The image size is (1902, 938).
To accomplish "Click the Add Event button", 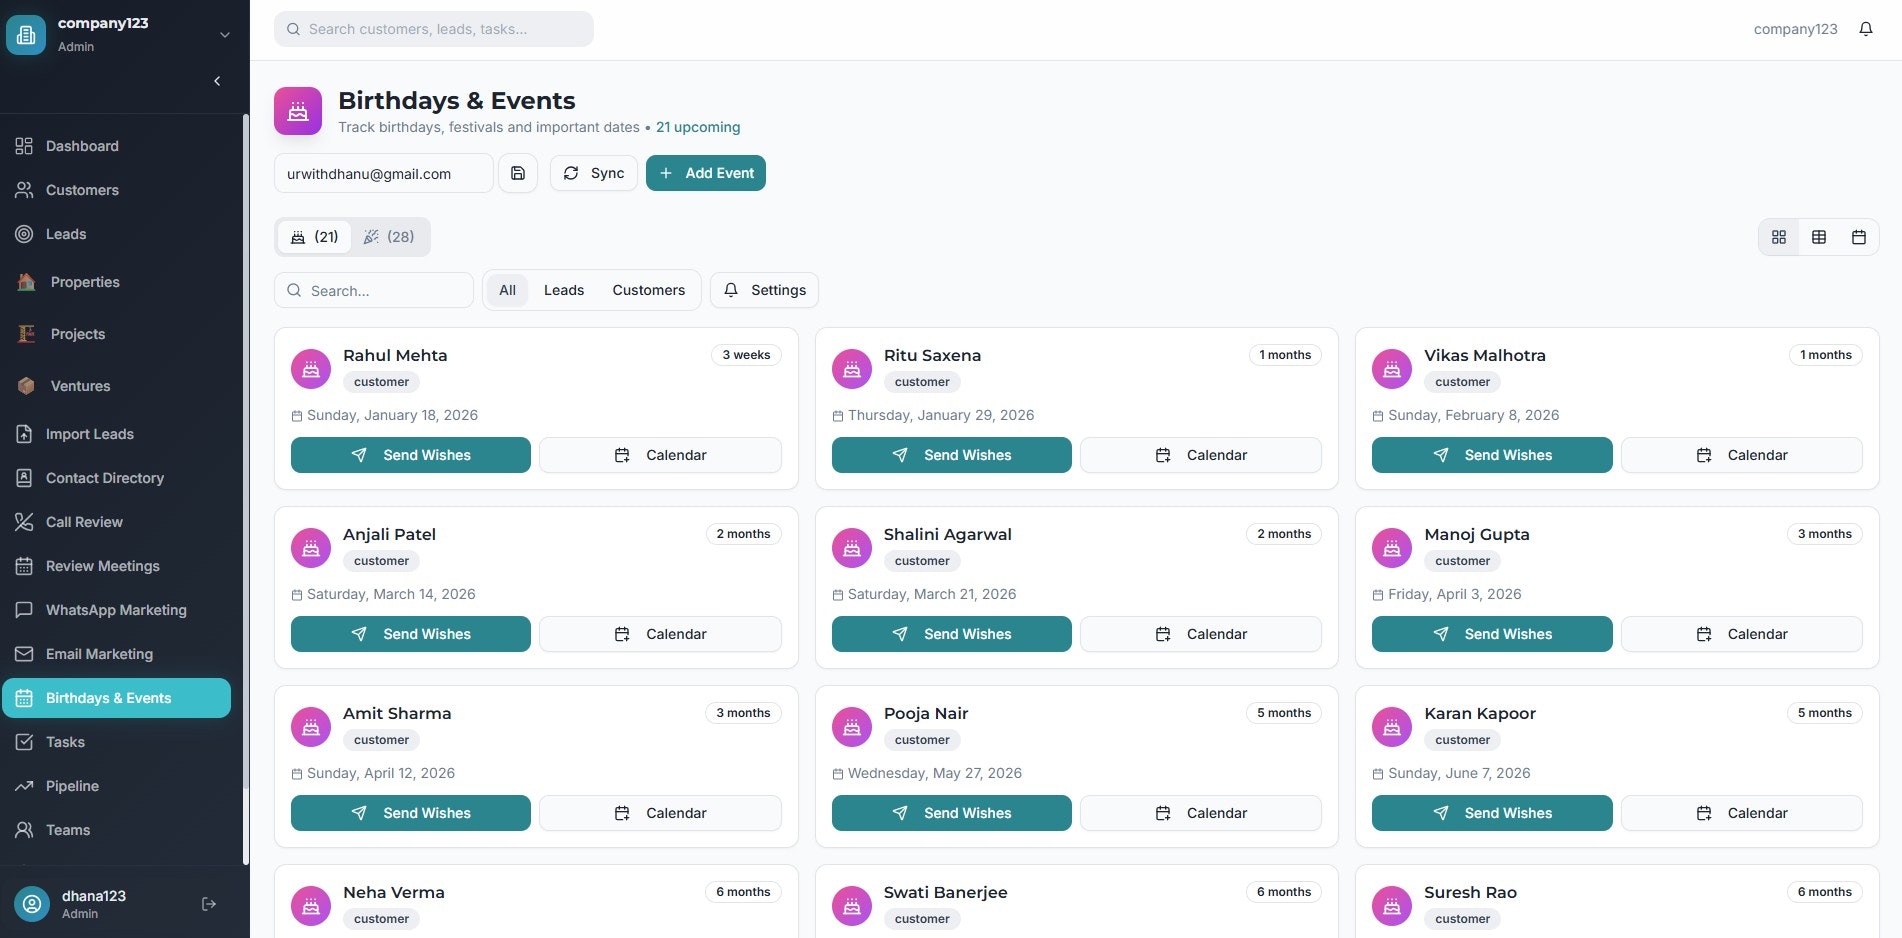I will pyautogui.click(x=706, y=172).
